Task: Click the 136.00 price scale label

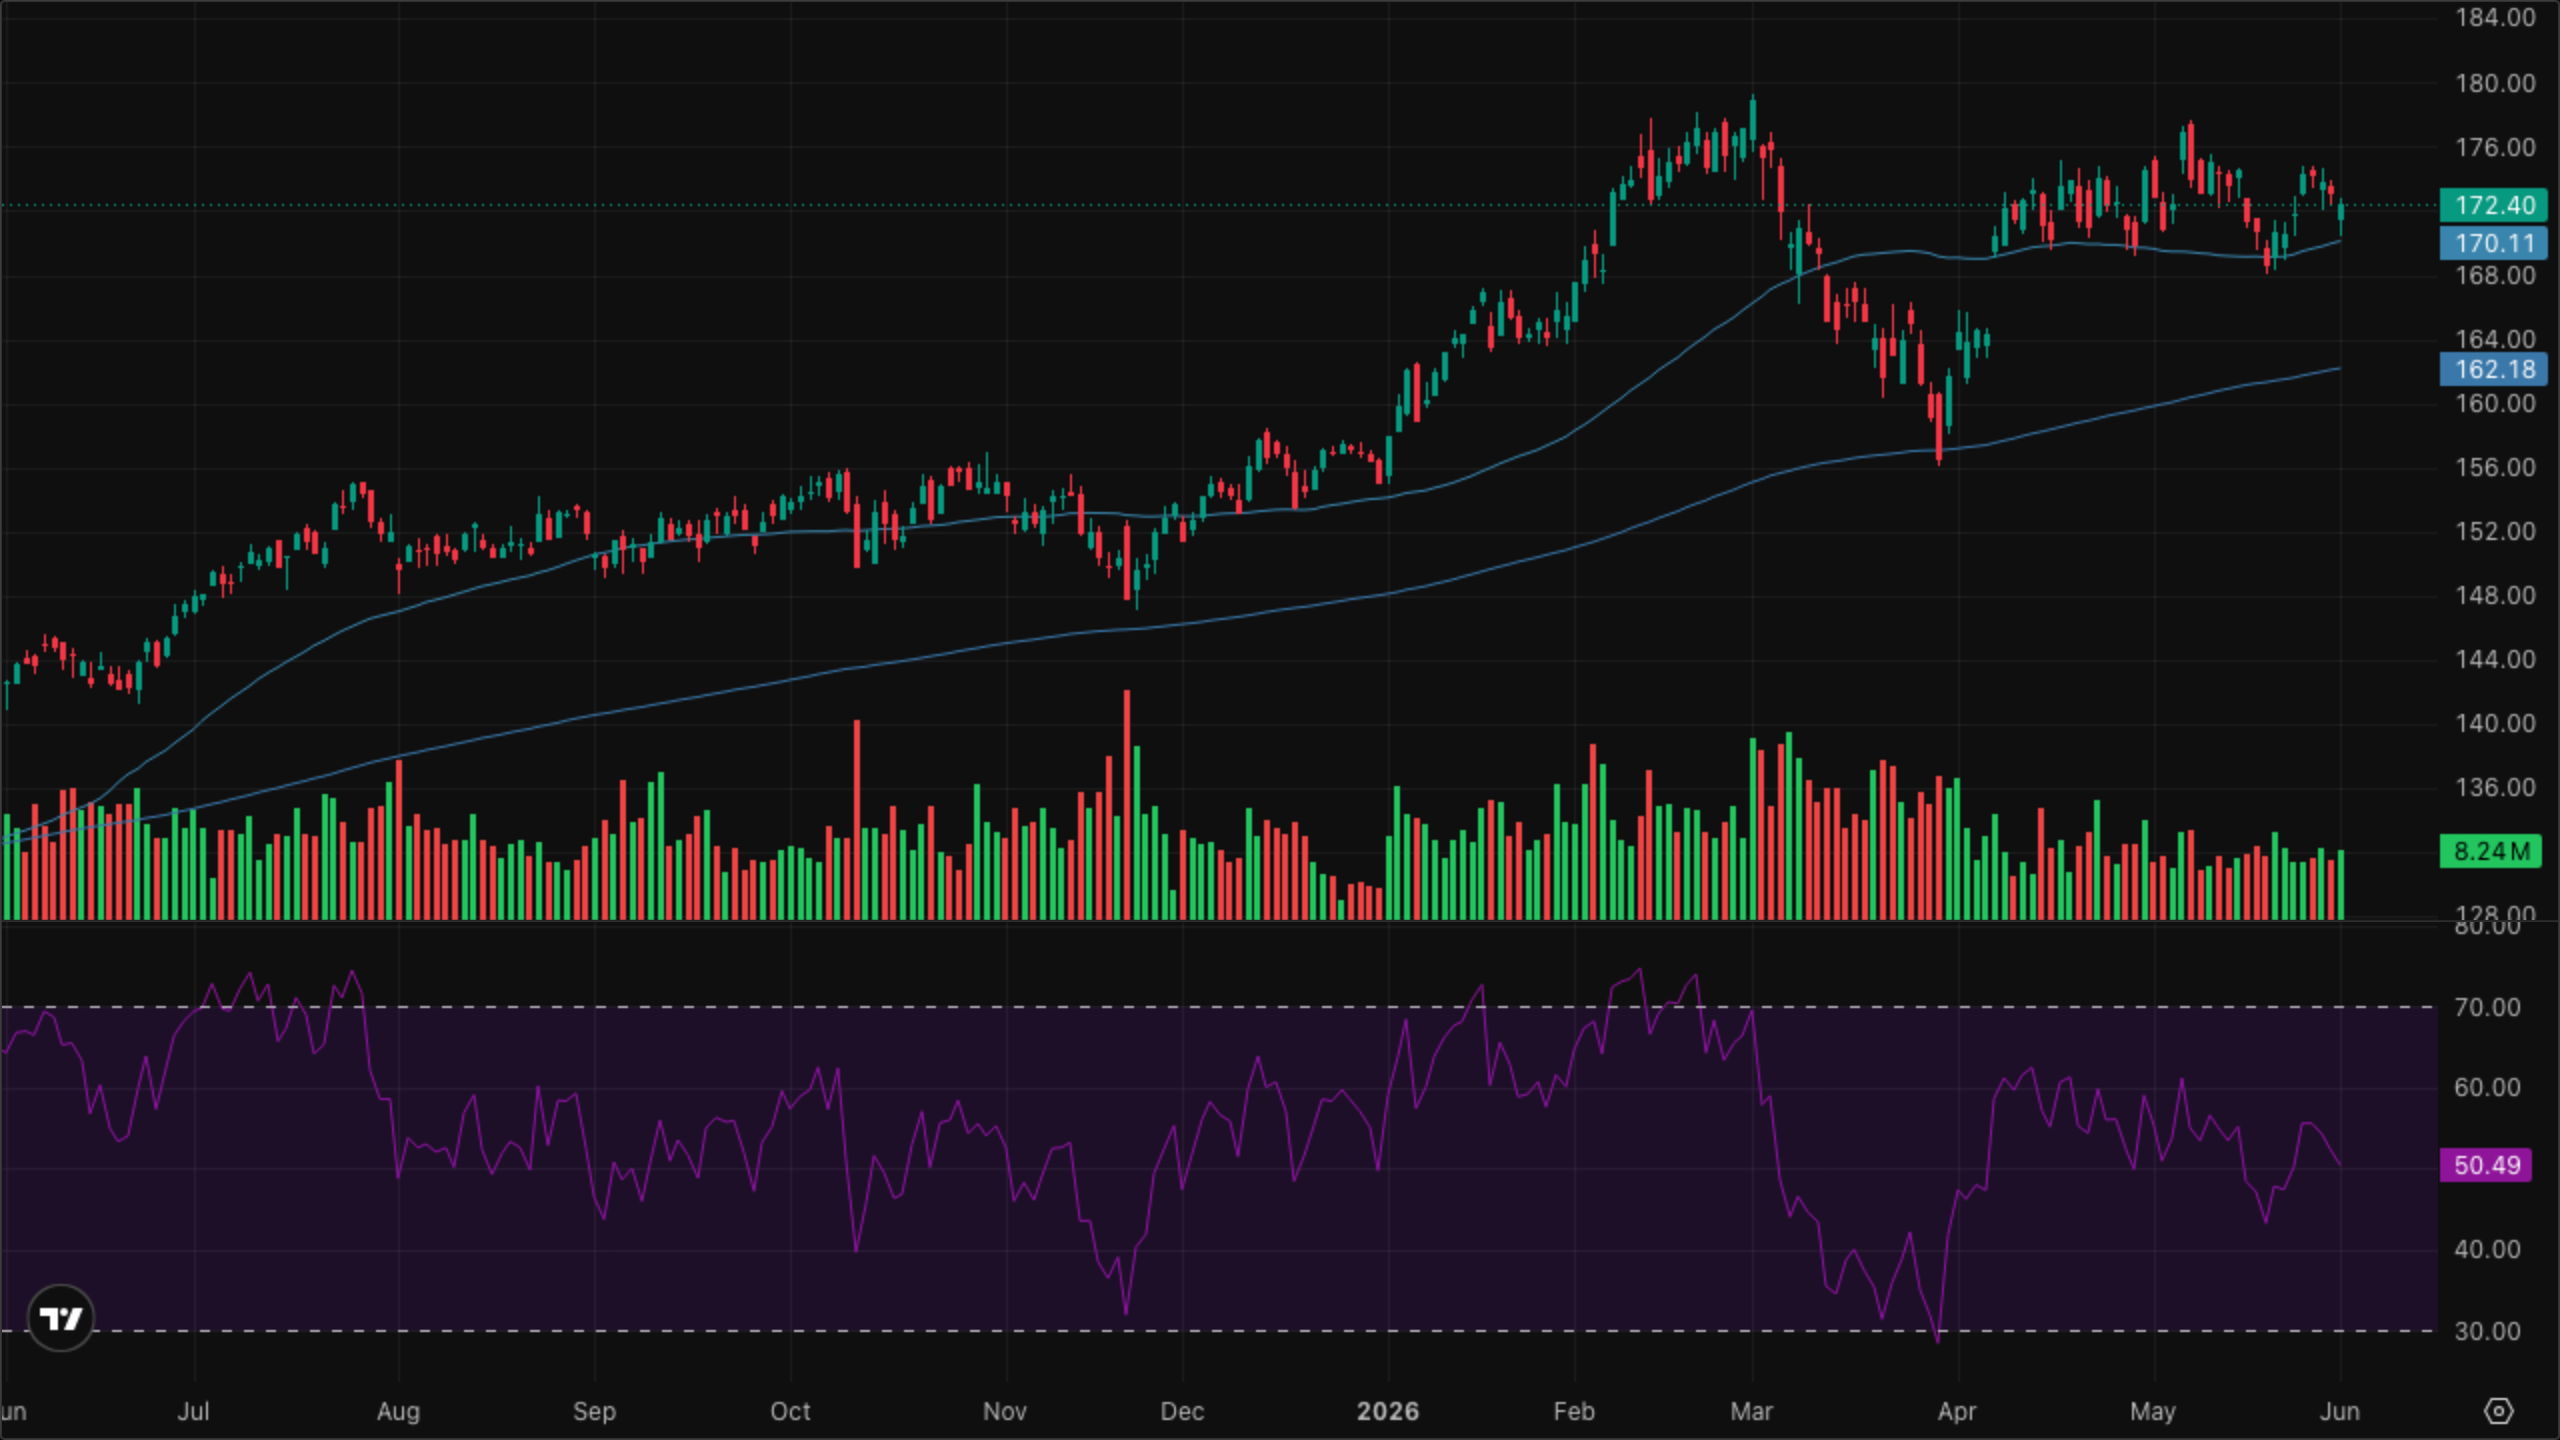Action: (2495, 787)
